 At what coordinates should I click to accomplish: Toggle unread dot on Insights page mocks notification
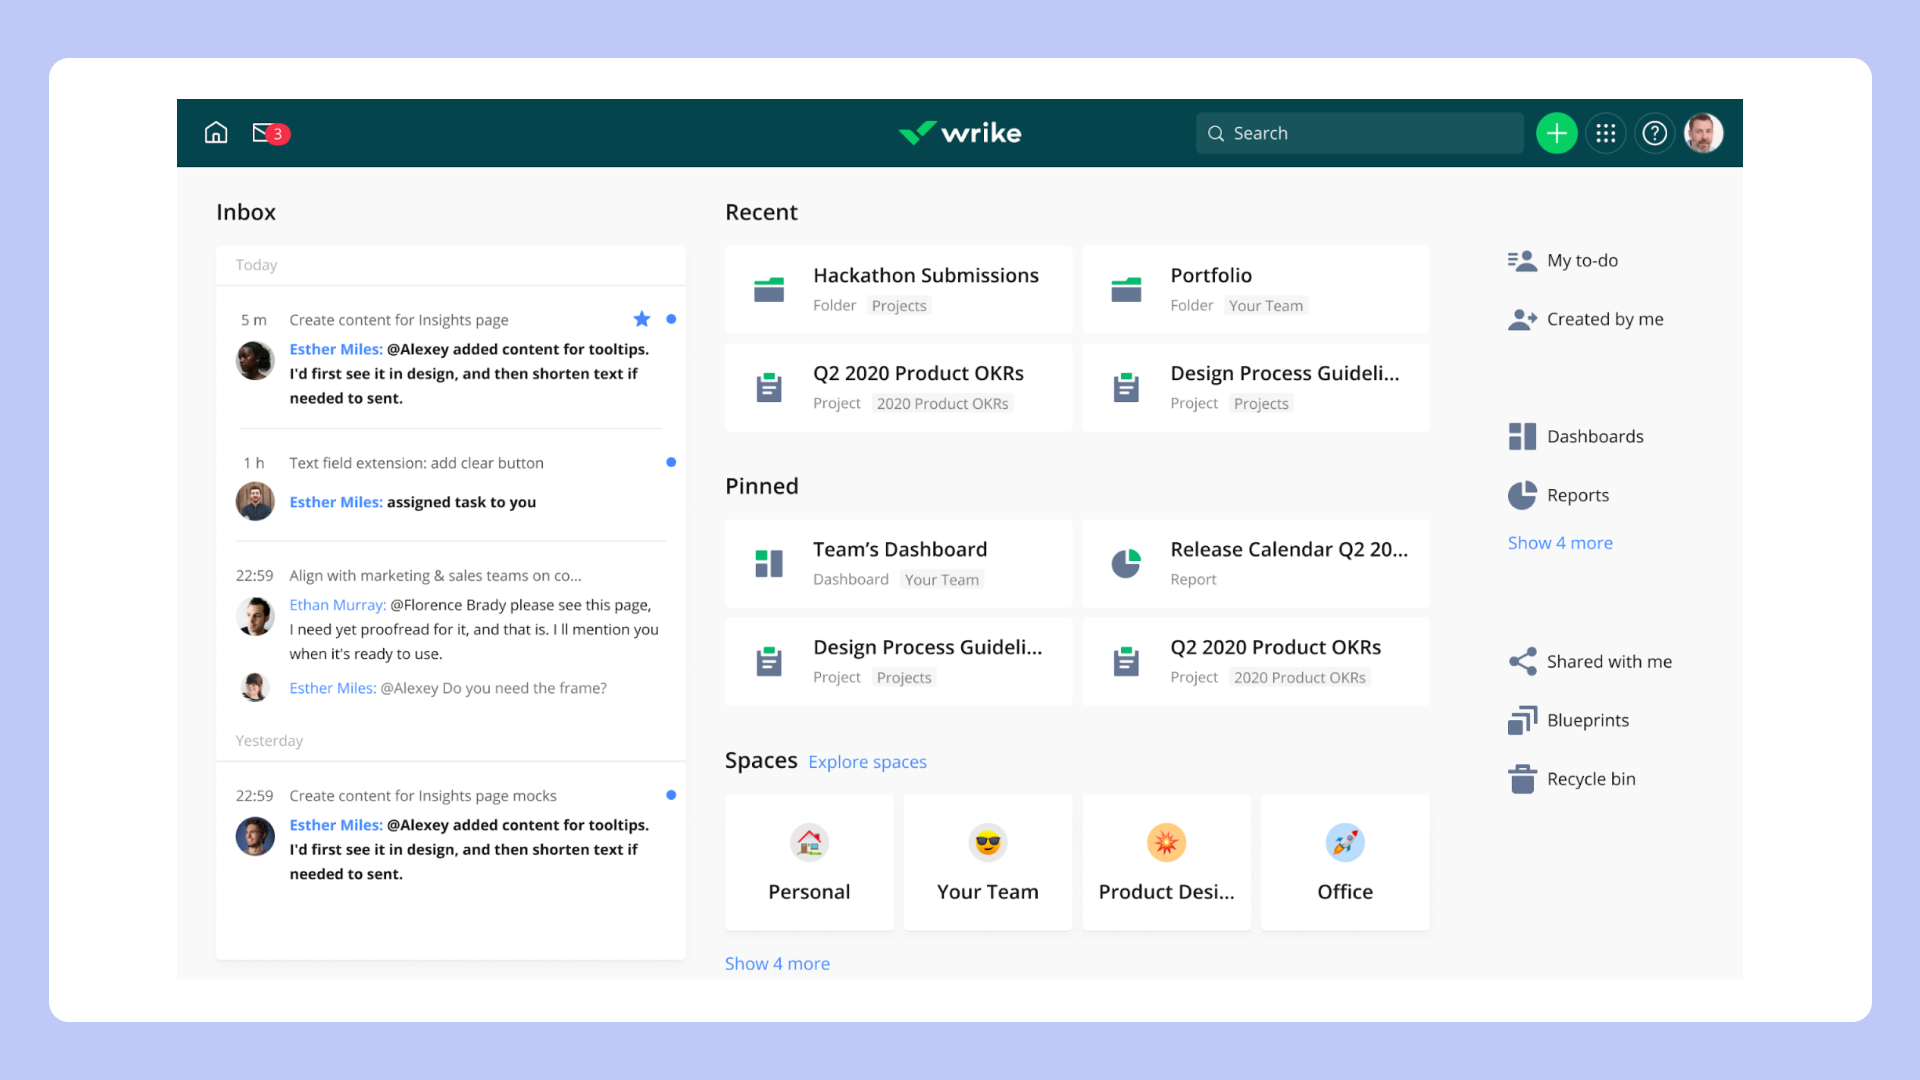coord(671,795)
